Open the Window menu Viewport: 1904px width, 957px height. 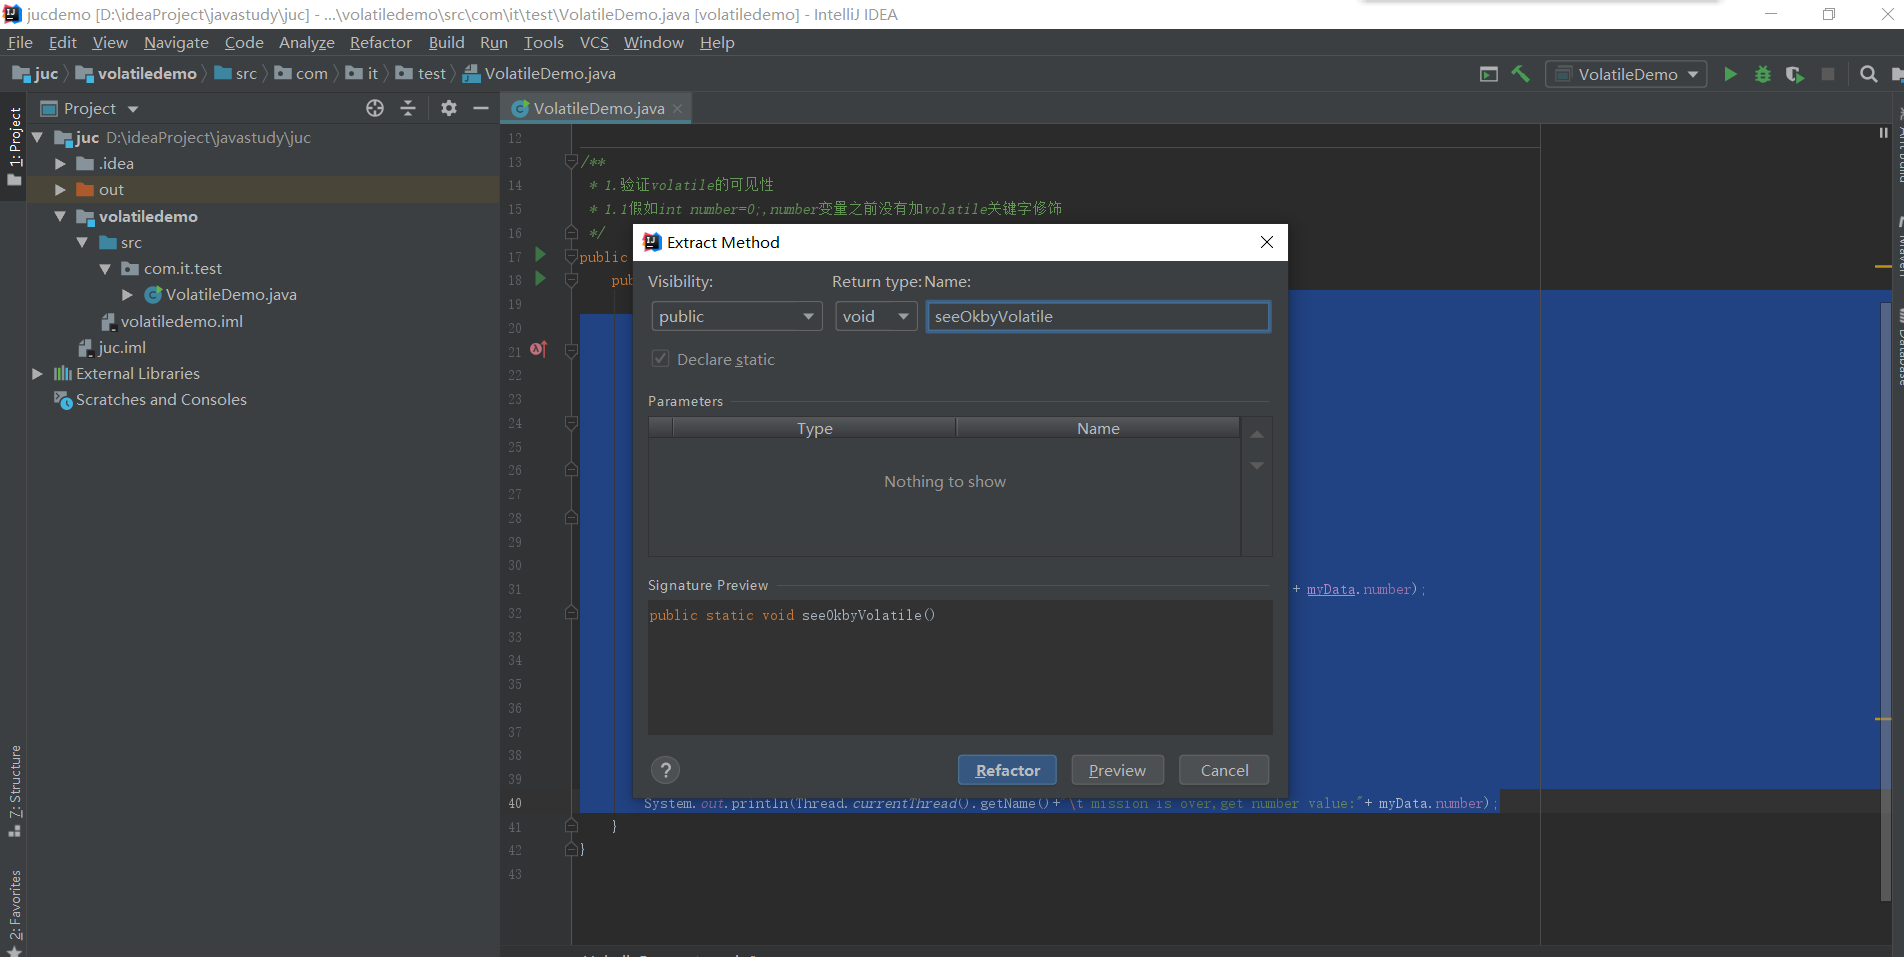click(x=653, y=42)
